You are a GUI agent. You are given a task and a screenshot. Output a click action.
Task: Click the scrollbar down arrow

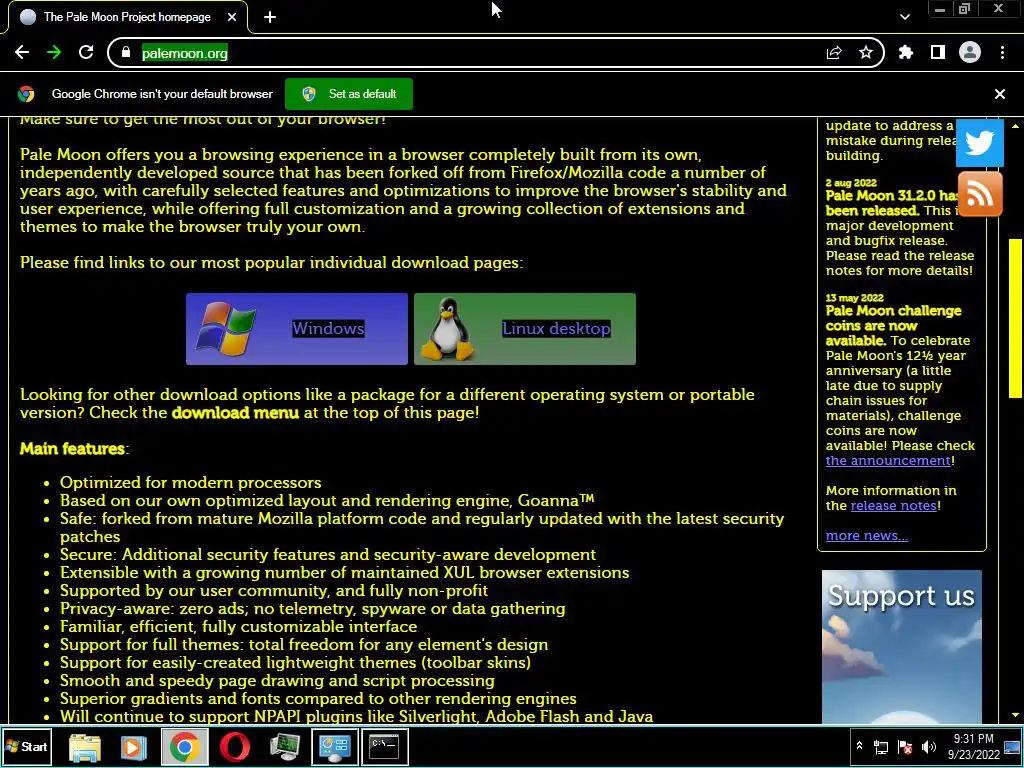(x=1015, y=715)
